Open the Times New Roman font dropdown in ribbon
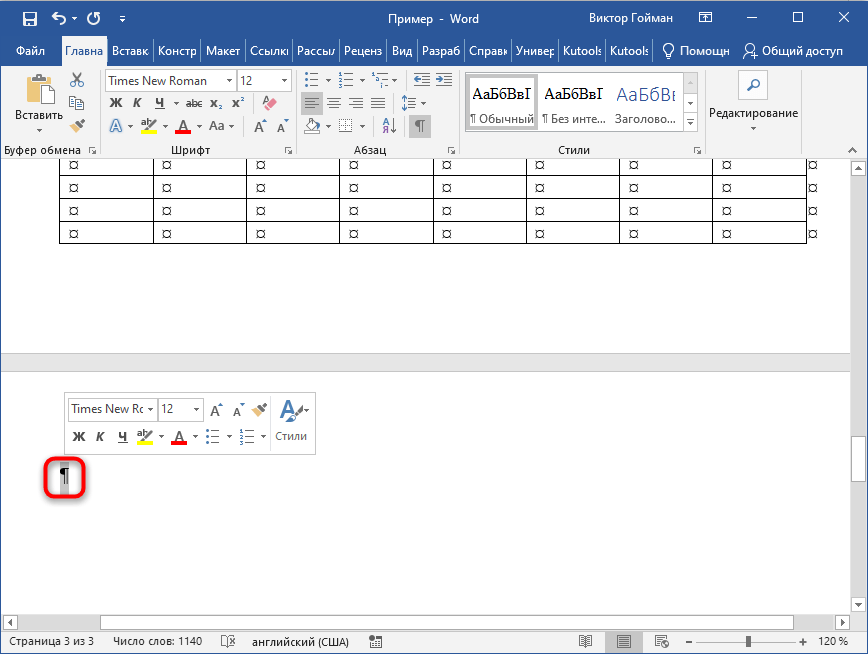Image resolution: width=868 pixels, height=654 pixels. pos(229,81)
